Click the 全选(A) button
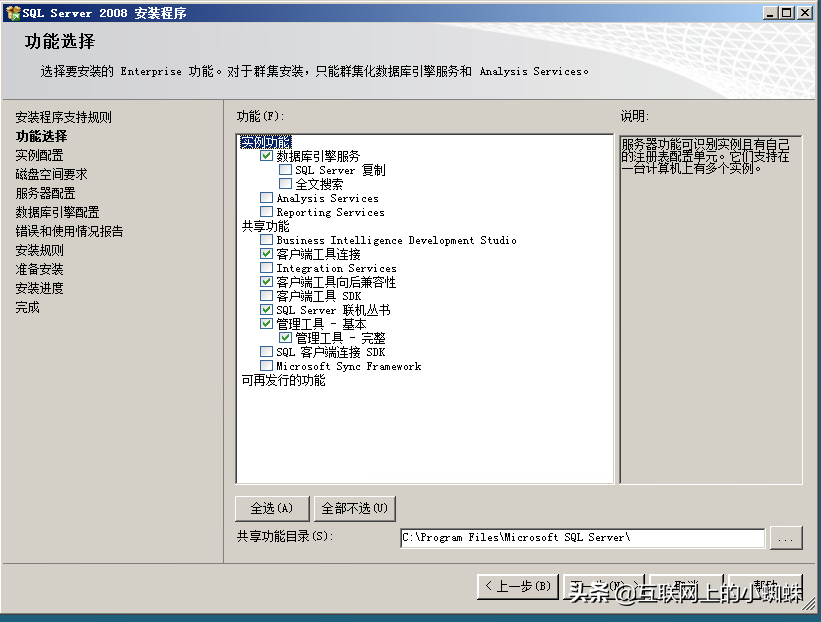821x622 pixels. (271, 508)
